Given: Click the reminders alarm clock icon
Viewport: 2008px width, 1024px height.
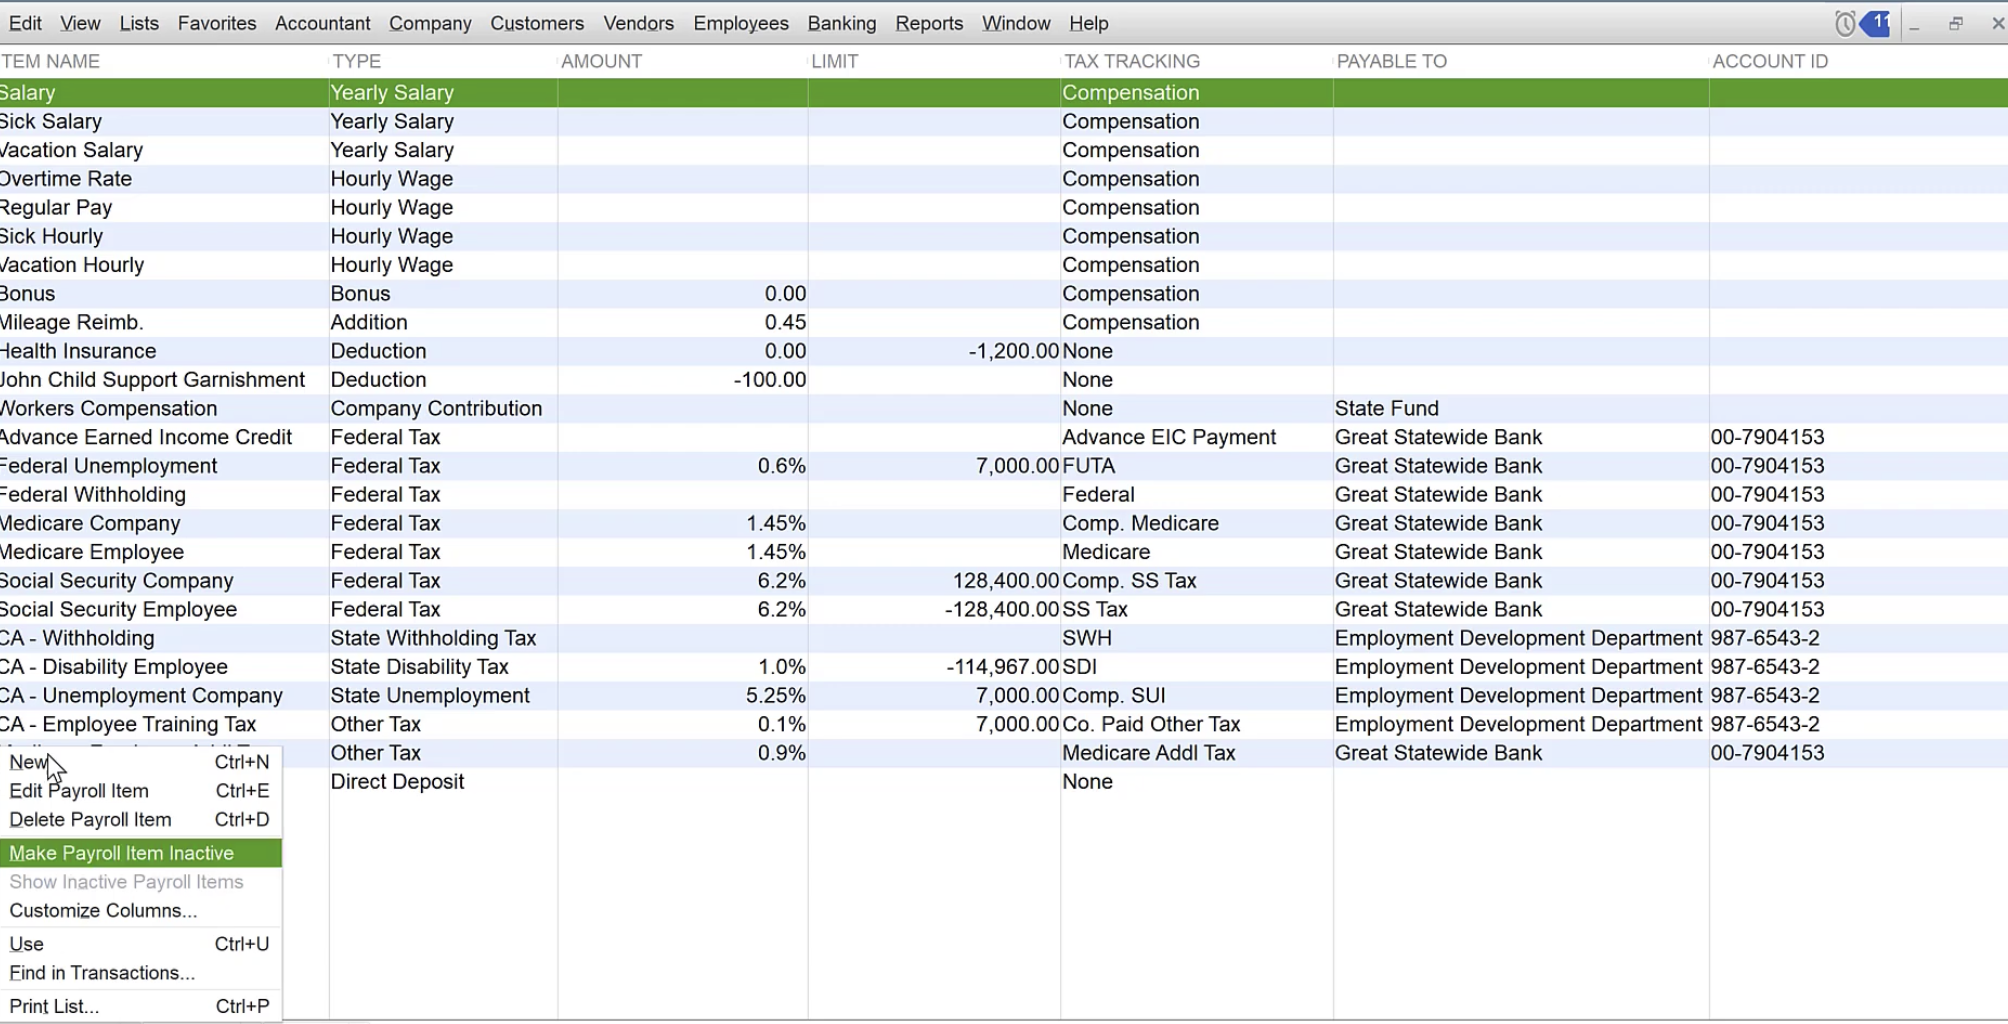Looking at the screenshot, I should (1845, 23).
